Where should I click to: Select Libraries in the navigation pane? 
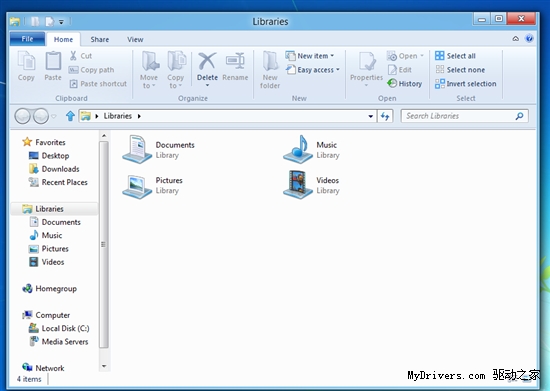(x=55, y=209)
